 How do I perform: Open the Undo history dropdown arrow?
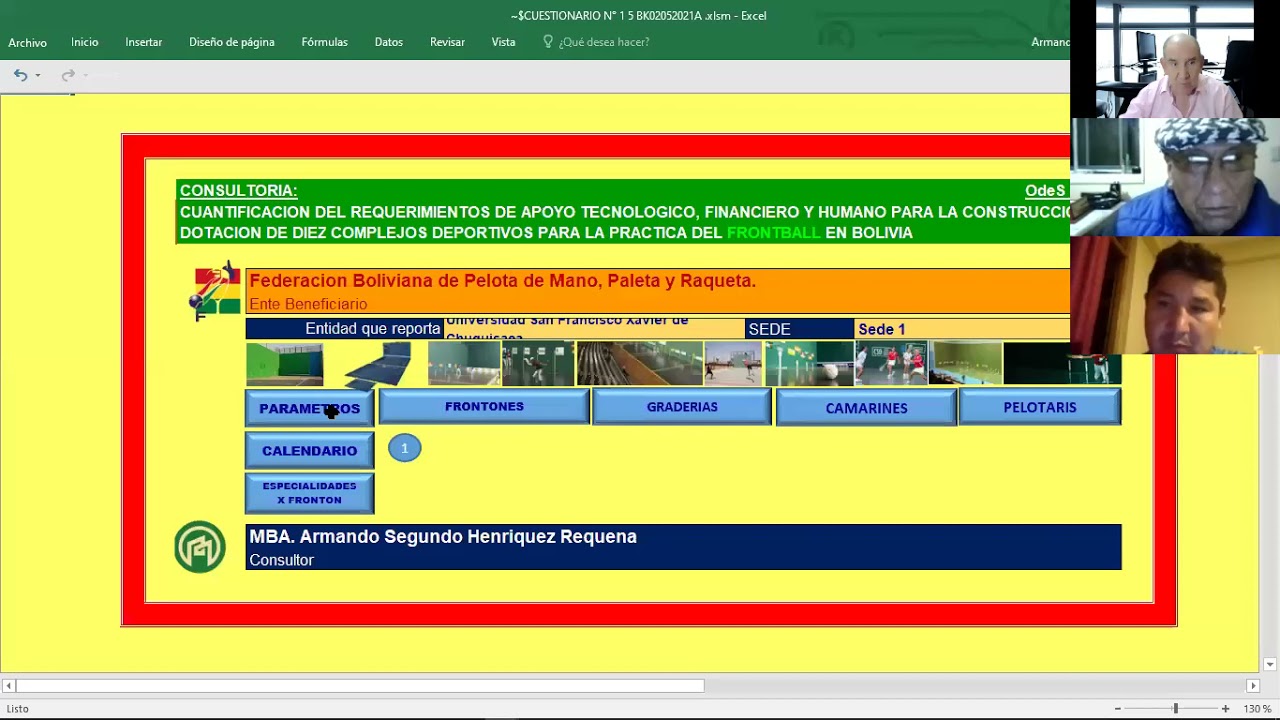[x=38, y=75]
